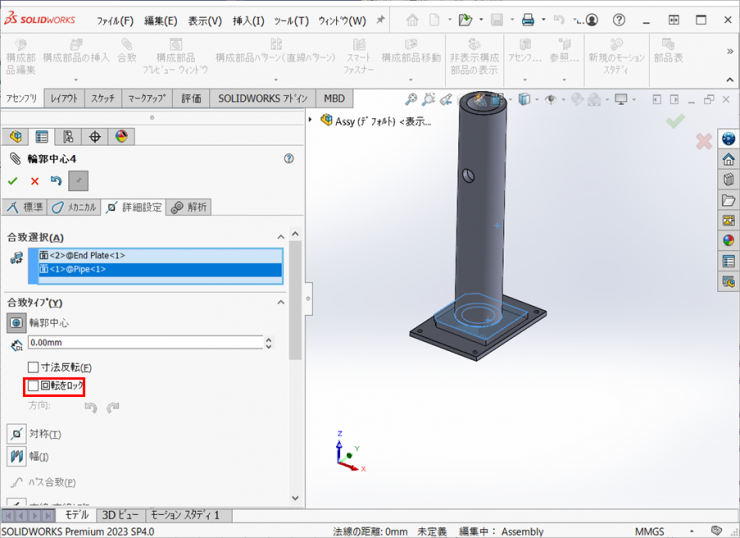Enable the 回転をロック checkbox
The image size is (740, 538).
pyautogui.click(x=34, y=385)
